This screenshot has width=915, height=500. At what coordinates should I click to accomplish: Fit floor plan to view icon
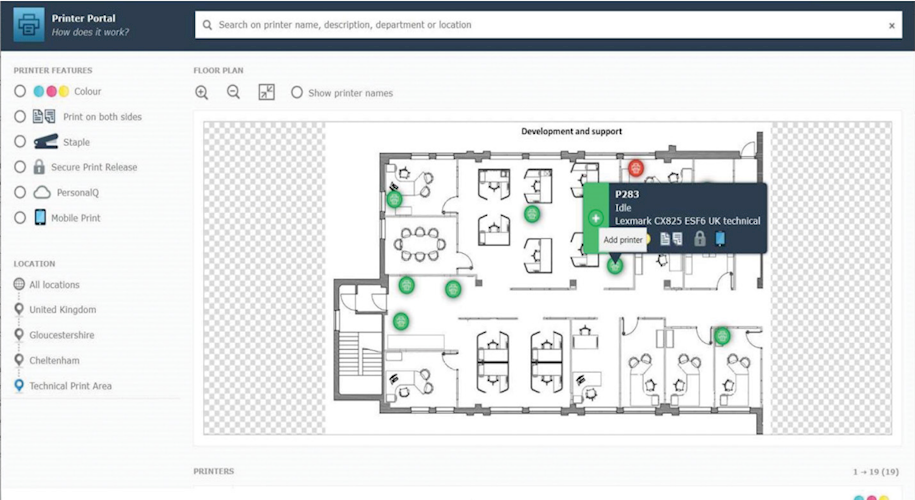(x=267, y=92)
